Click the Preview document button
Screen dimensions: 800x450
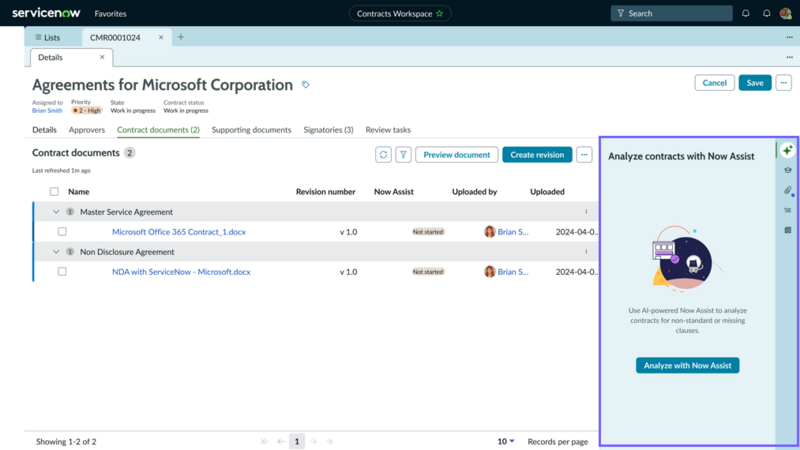point(457,155)
